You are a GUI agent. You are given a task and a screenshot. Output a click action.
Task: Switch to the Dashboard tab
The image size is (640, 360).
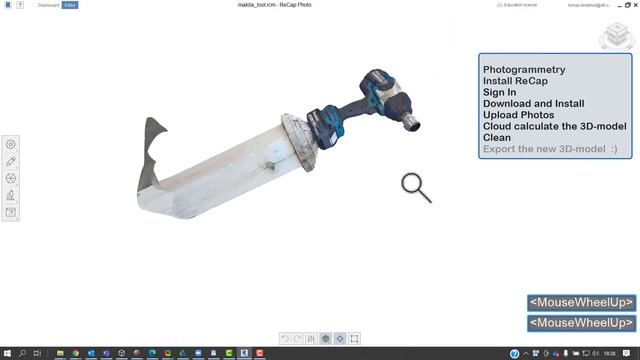point(48,5)
